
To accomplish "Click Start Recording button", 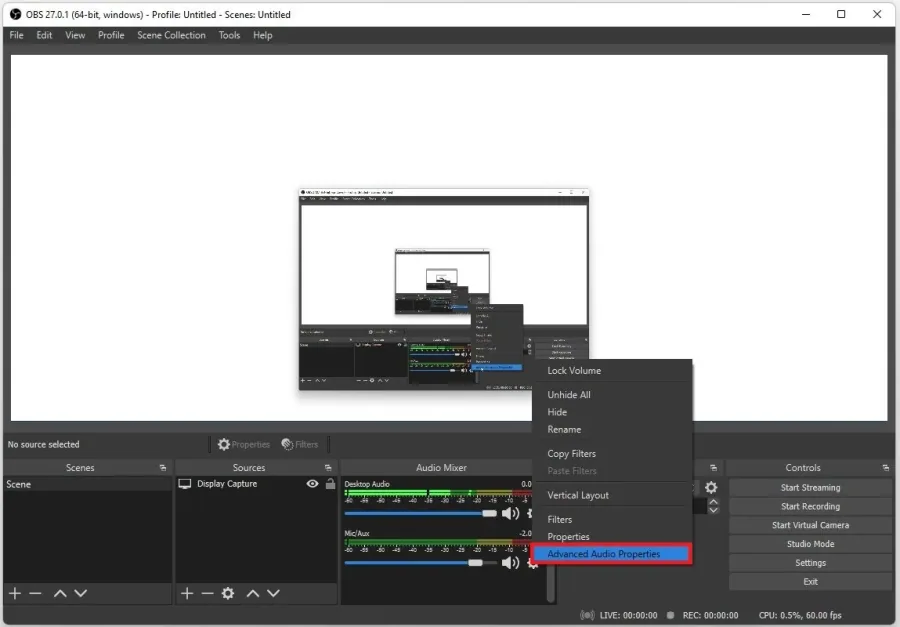I will point(810,506).
